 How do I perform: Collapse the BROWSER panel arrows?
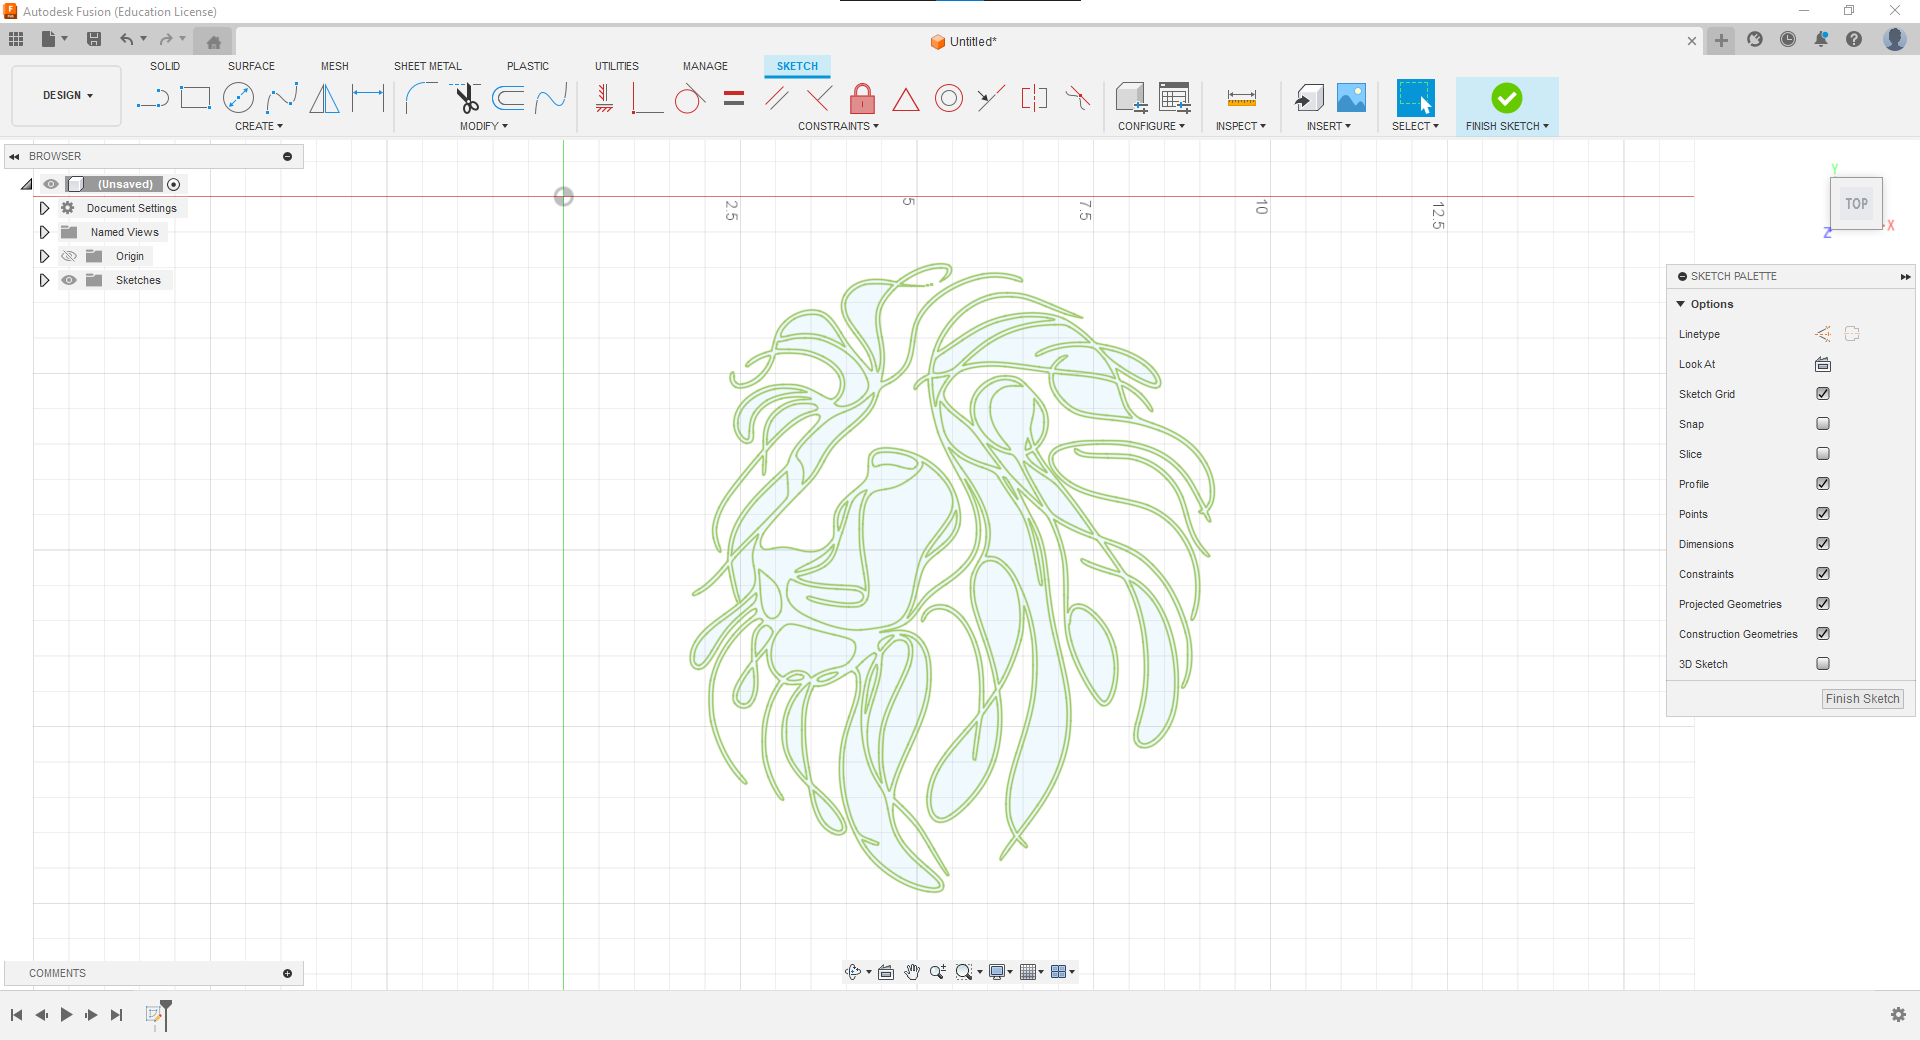(x=14, y=157)
